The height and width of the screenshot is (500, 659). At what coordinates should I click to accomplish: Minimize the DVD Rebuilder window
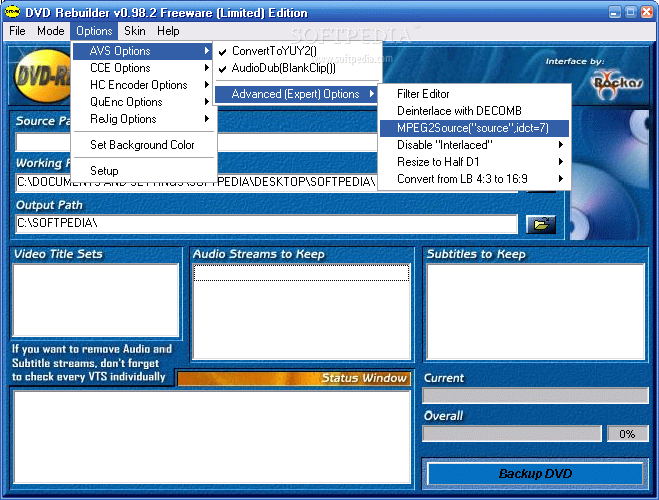coord(614,12)
